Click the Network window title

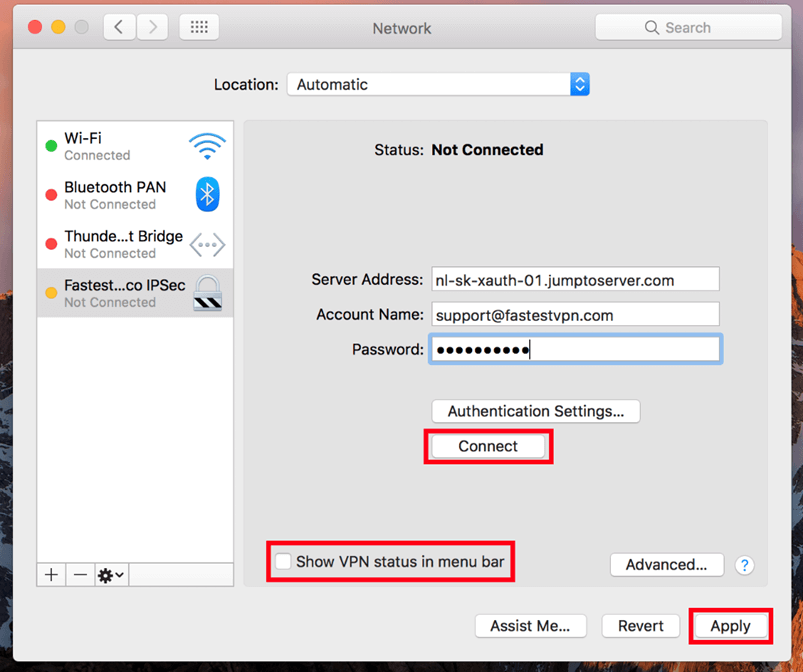[402, 28]
